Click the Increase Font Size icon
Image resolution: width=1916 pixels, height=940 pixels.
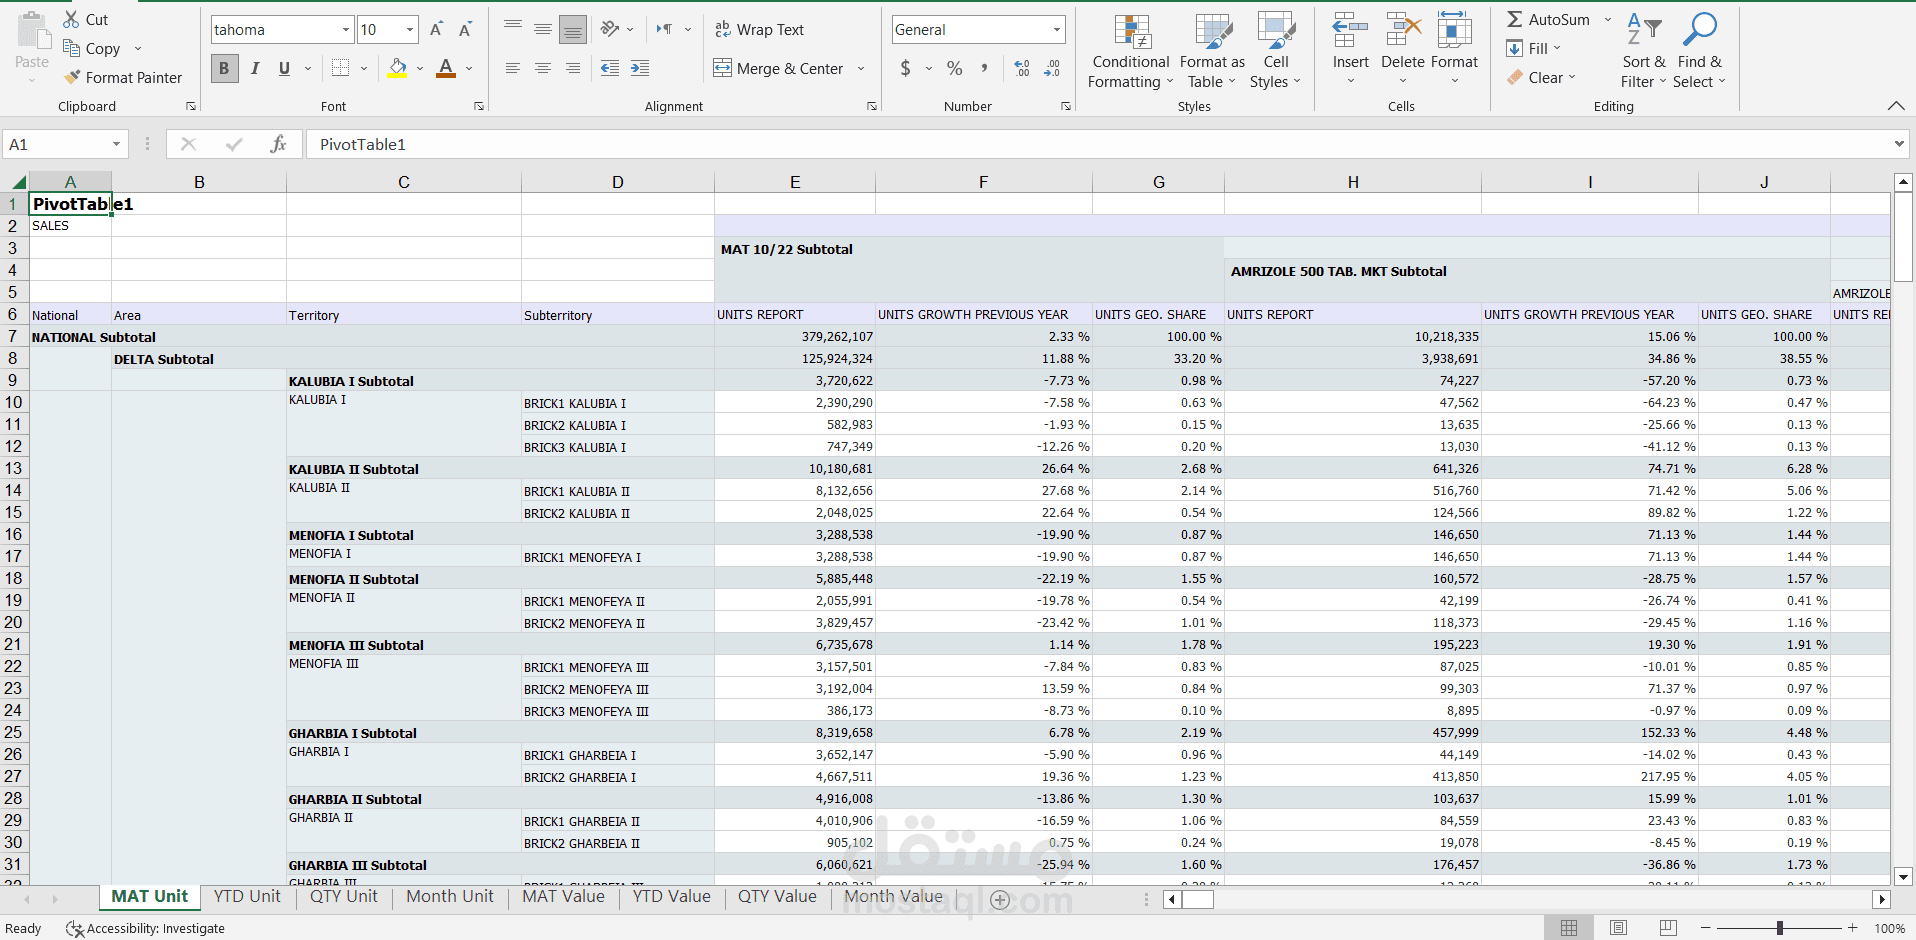pyautogui.click(x=436, y=30)
